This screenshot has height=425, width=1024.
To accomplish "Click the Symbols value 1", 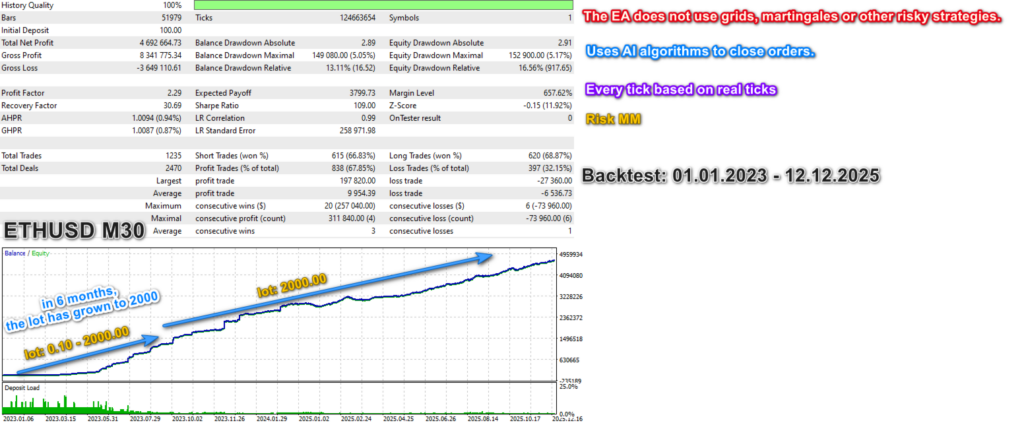I will pyautogui.click(x=570, y=18).
